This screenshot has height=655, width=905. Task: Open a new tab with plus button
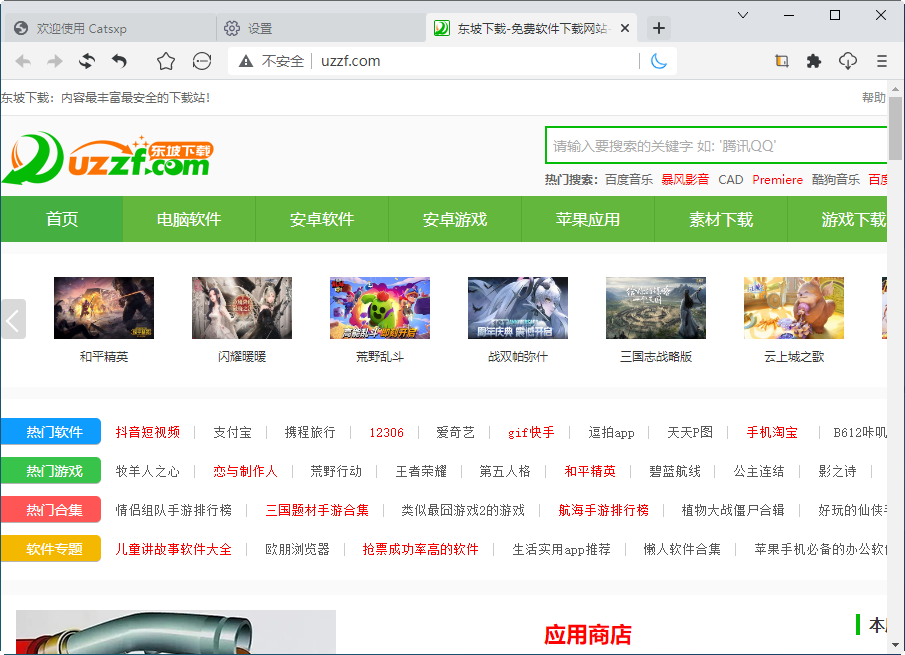click(x=659, y=28)
